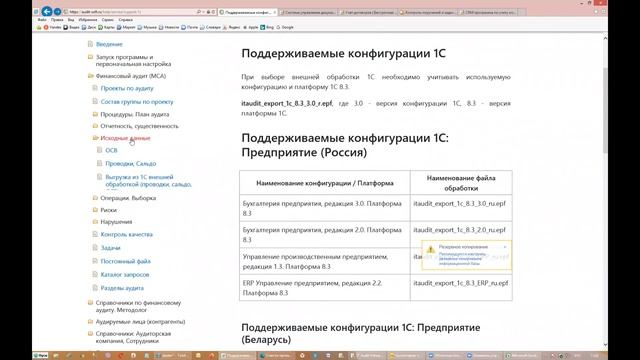
Task: Click cell Управление производственным предприятием, редакция 1.3
Action: click(325, 261)
